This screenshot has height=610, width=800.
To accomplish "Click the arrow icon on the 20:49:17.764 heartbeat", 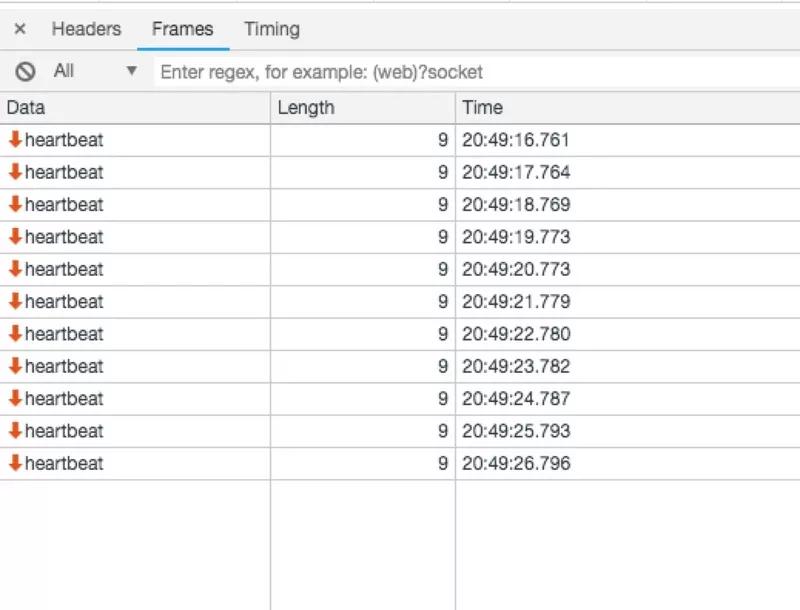I will (x=15, y=172).
